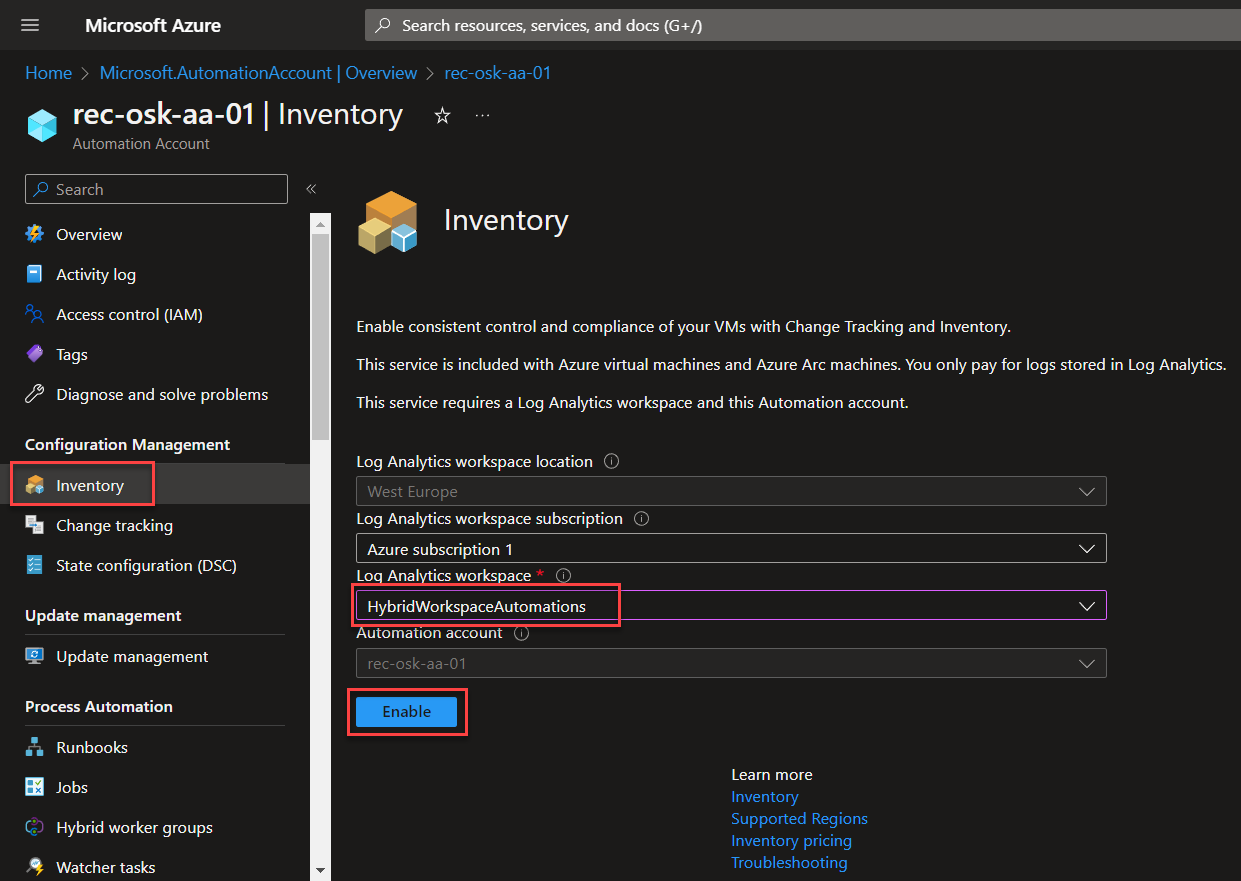Viewport: 1241px width, 881px height.
Task: Expand the West Europe location dropdown
Action: pos(731,492)
